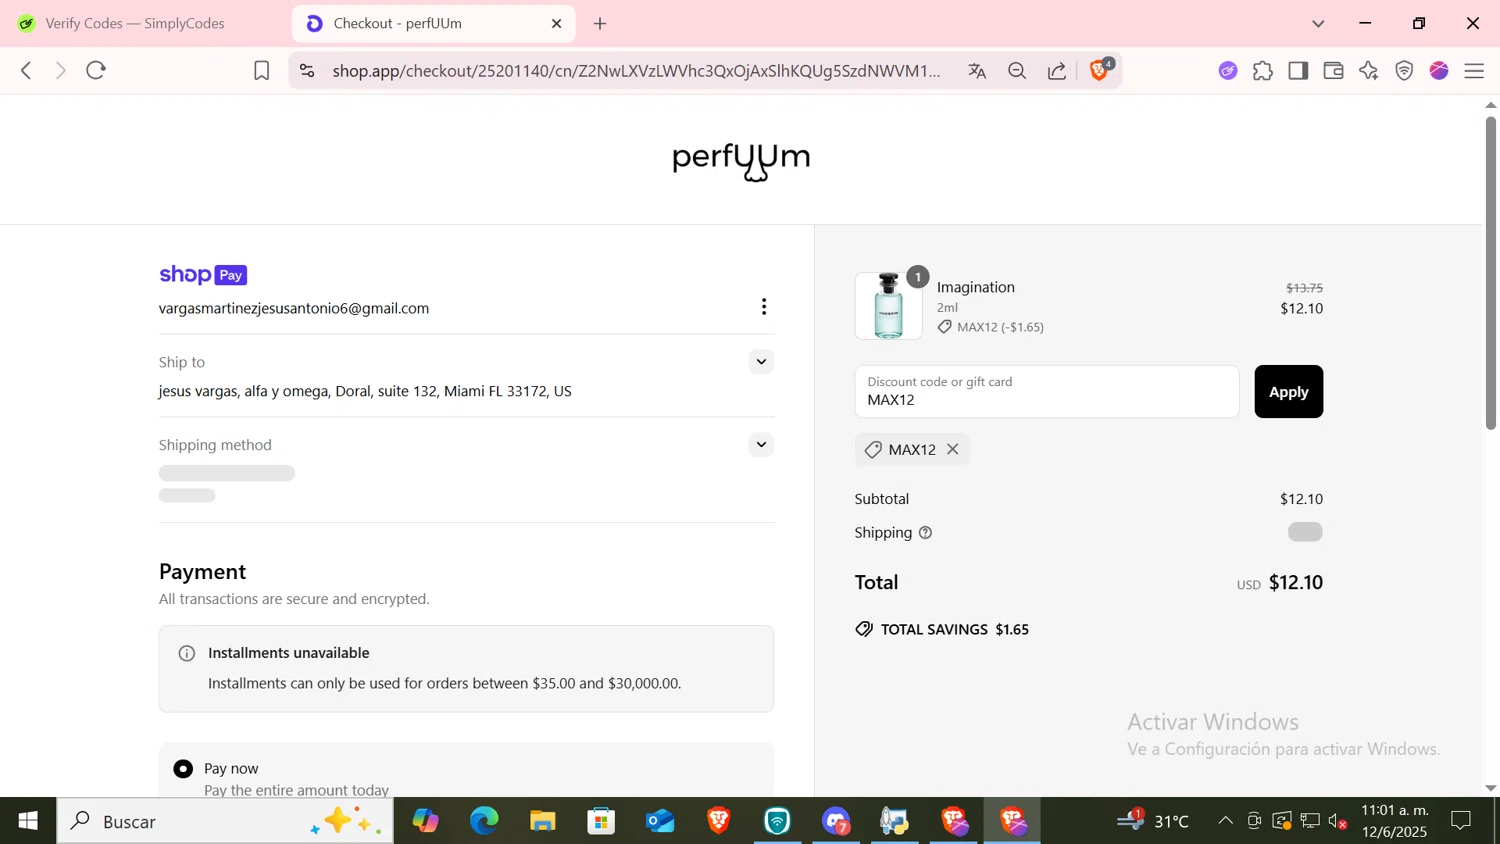1500x844 pixels.
Task: Reload the checkout page
Action: (x=96, y=71)
